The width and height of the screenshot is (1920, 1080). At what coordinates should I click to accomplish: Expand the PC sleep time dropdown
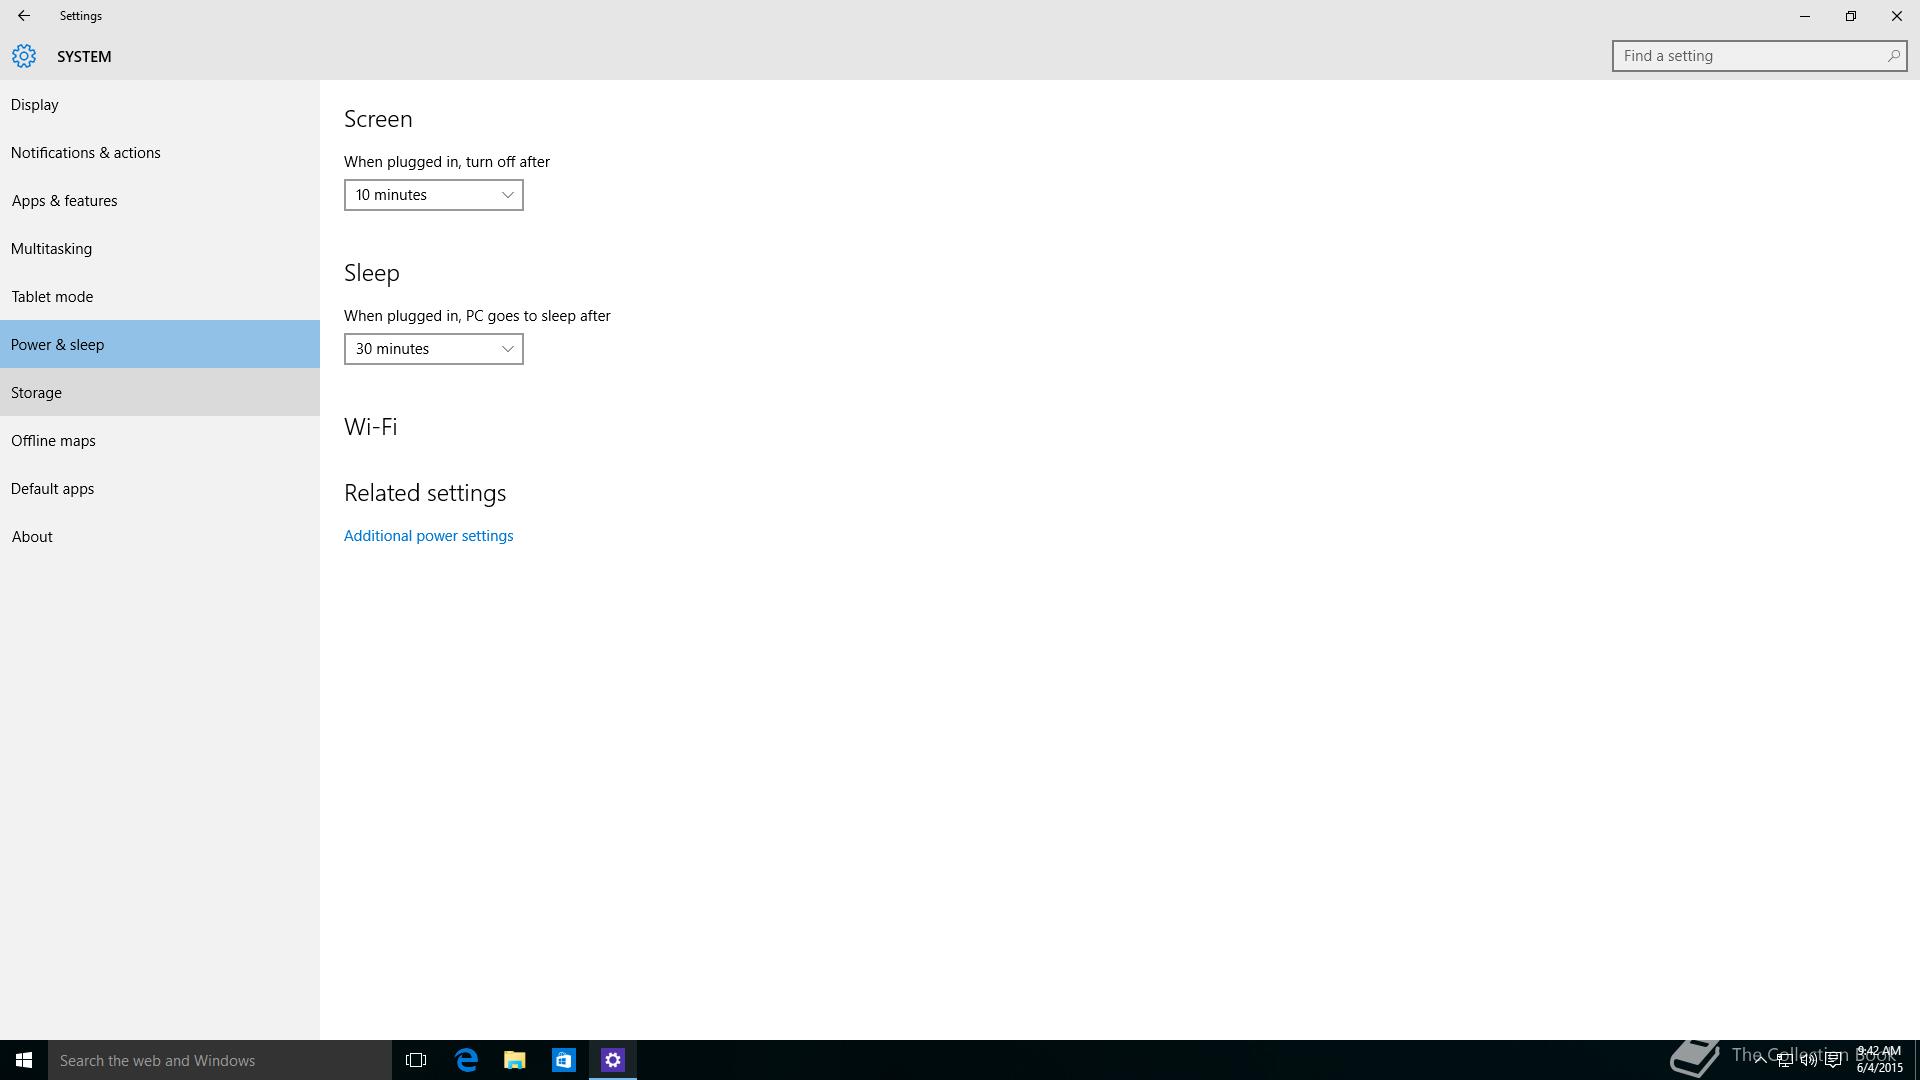(x=433, y=349)
